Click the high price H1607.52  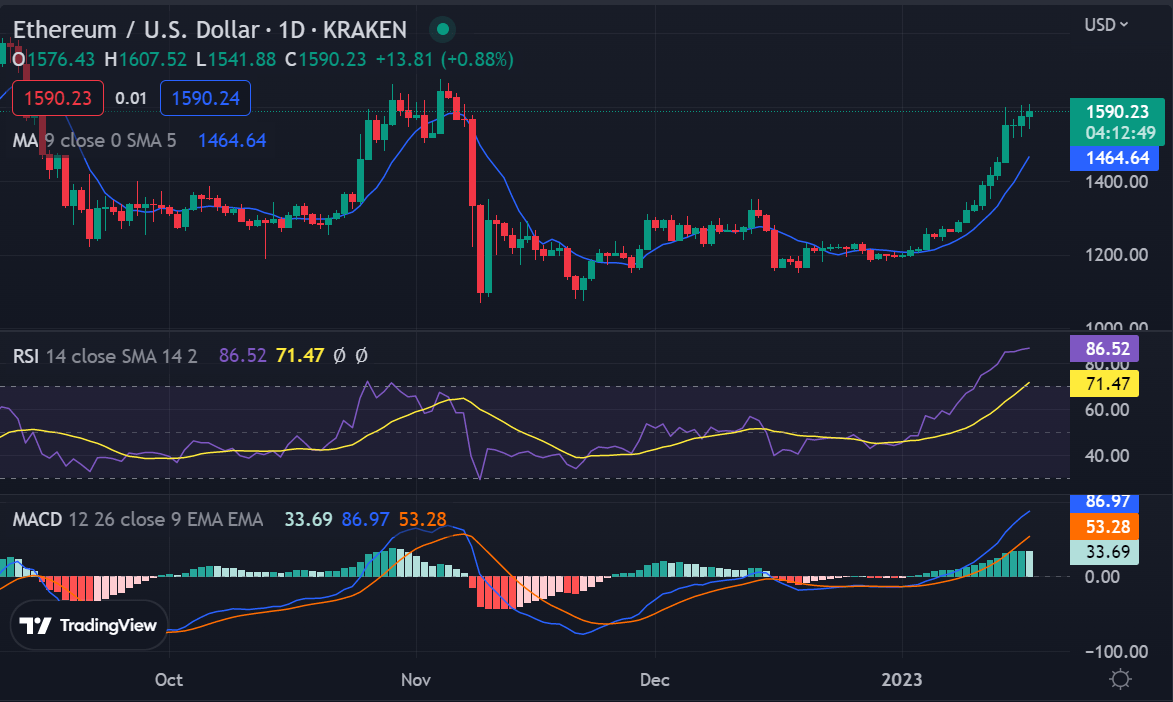point(145,59)
